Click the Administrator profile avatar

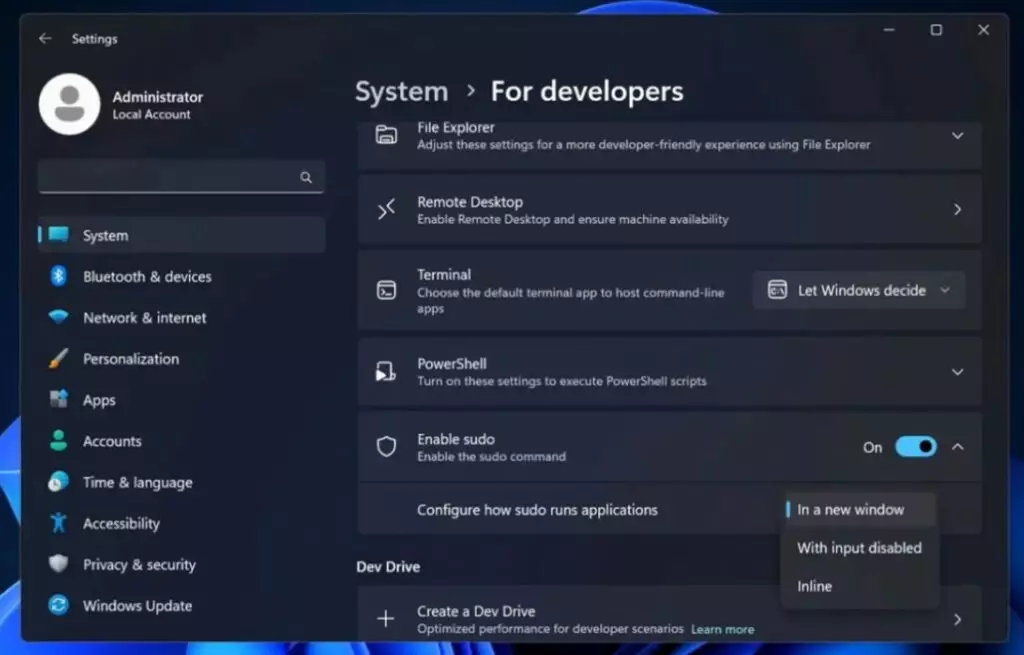(69, 105)
